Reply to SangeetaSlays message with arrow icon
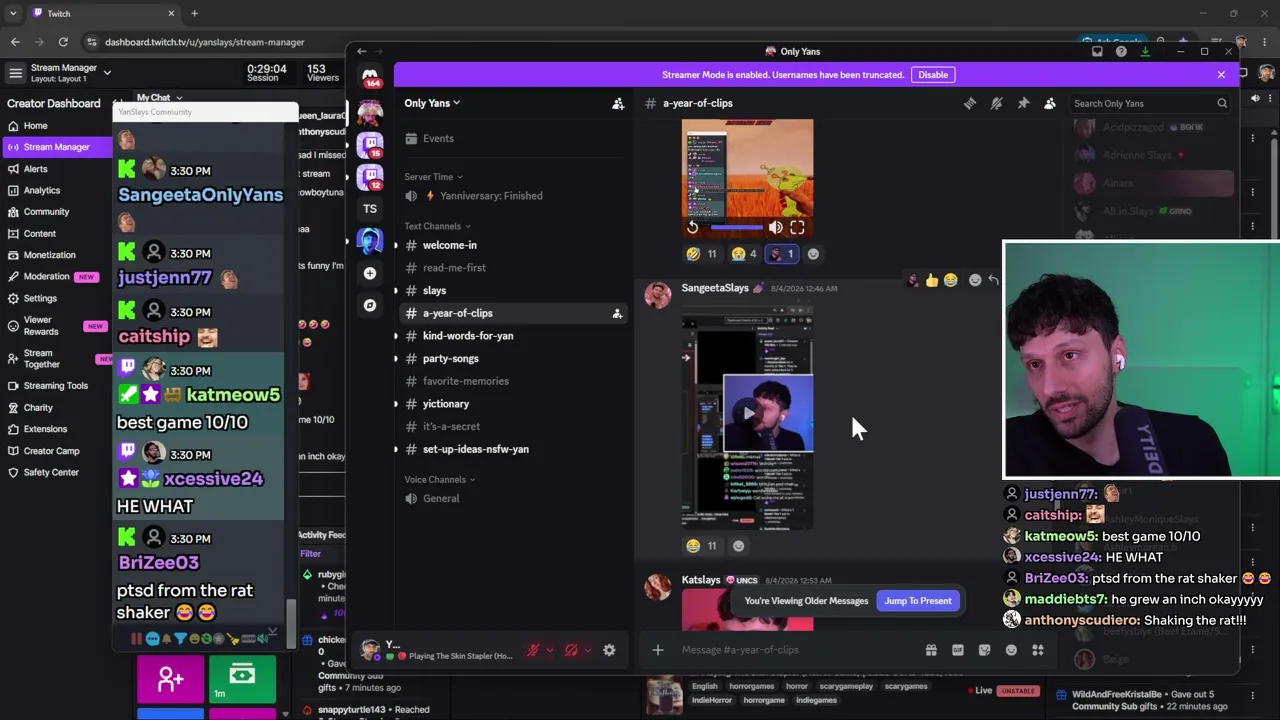The height and width of the screenshot is (720, 1280). 993,280
